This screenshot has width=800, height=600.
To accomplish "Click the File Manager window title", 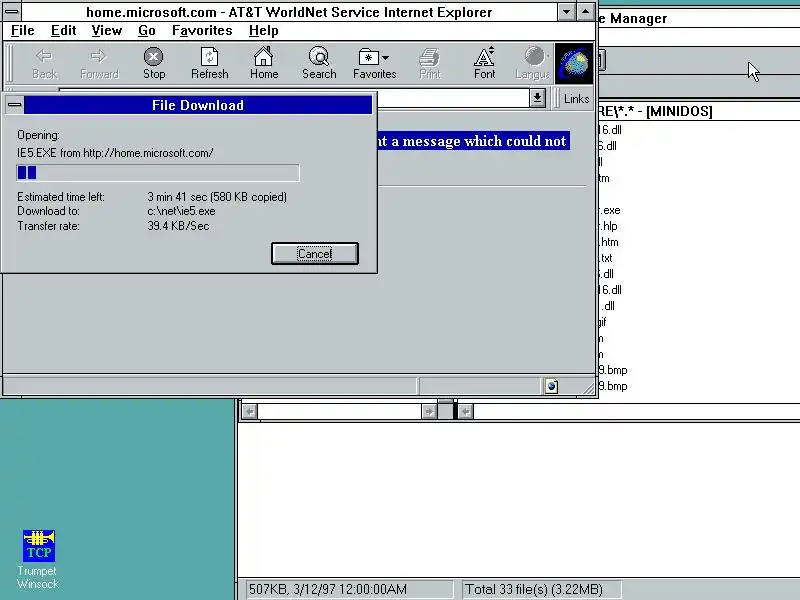I will pyautogui.click(x=633, y=18).
